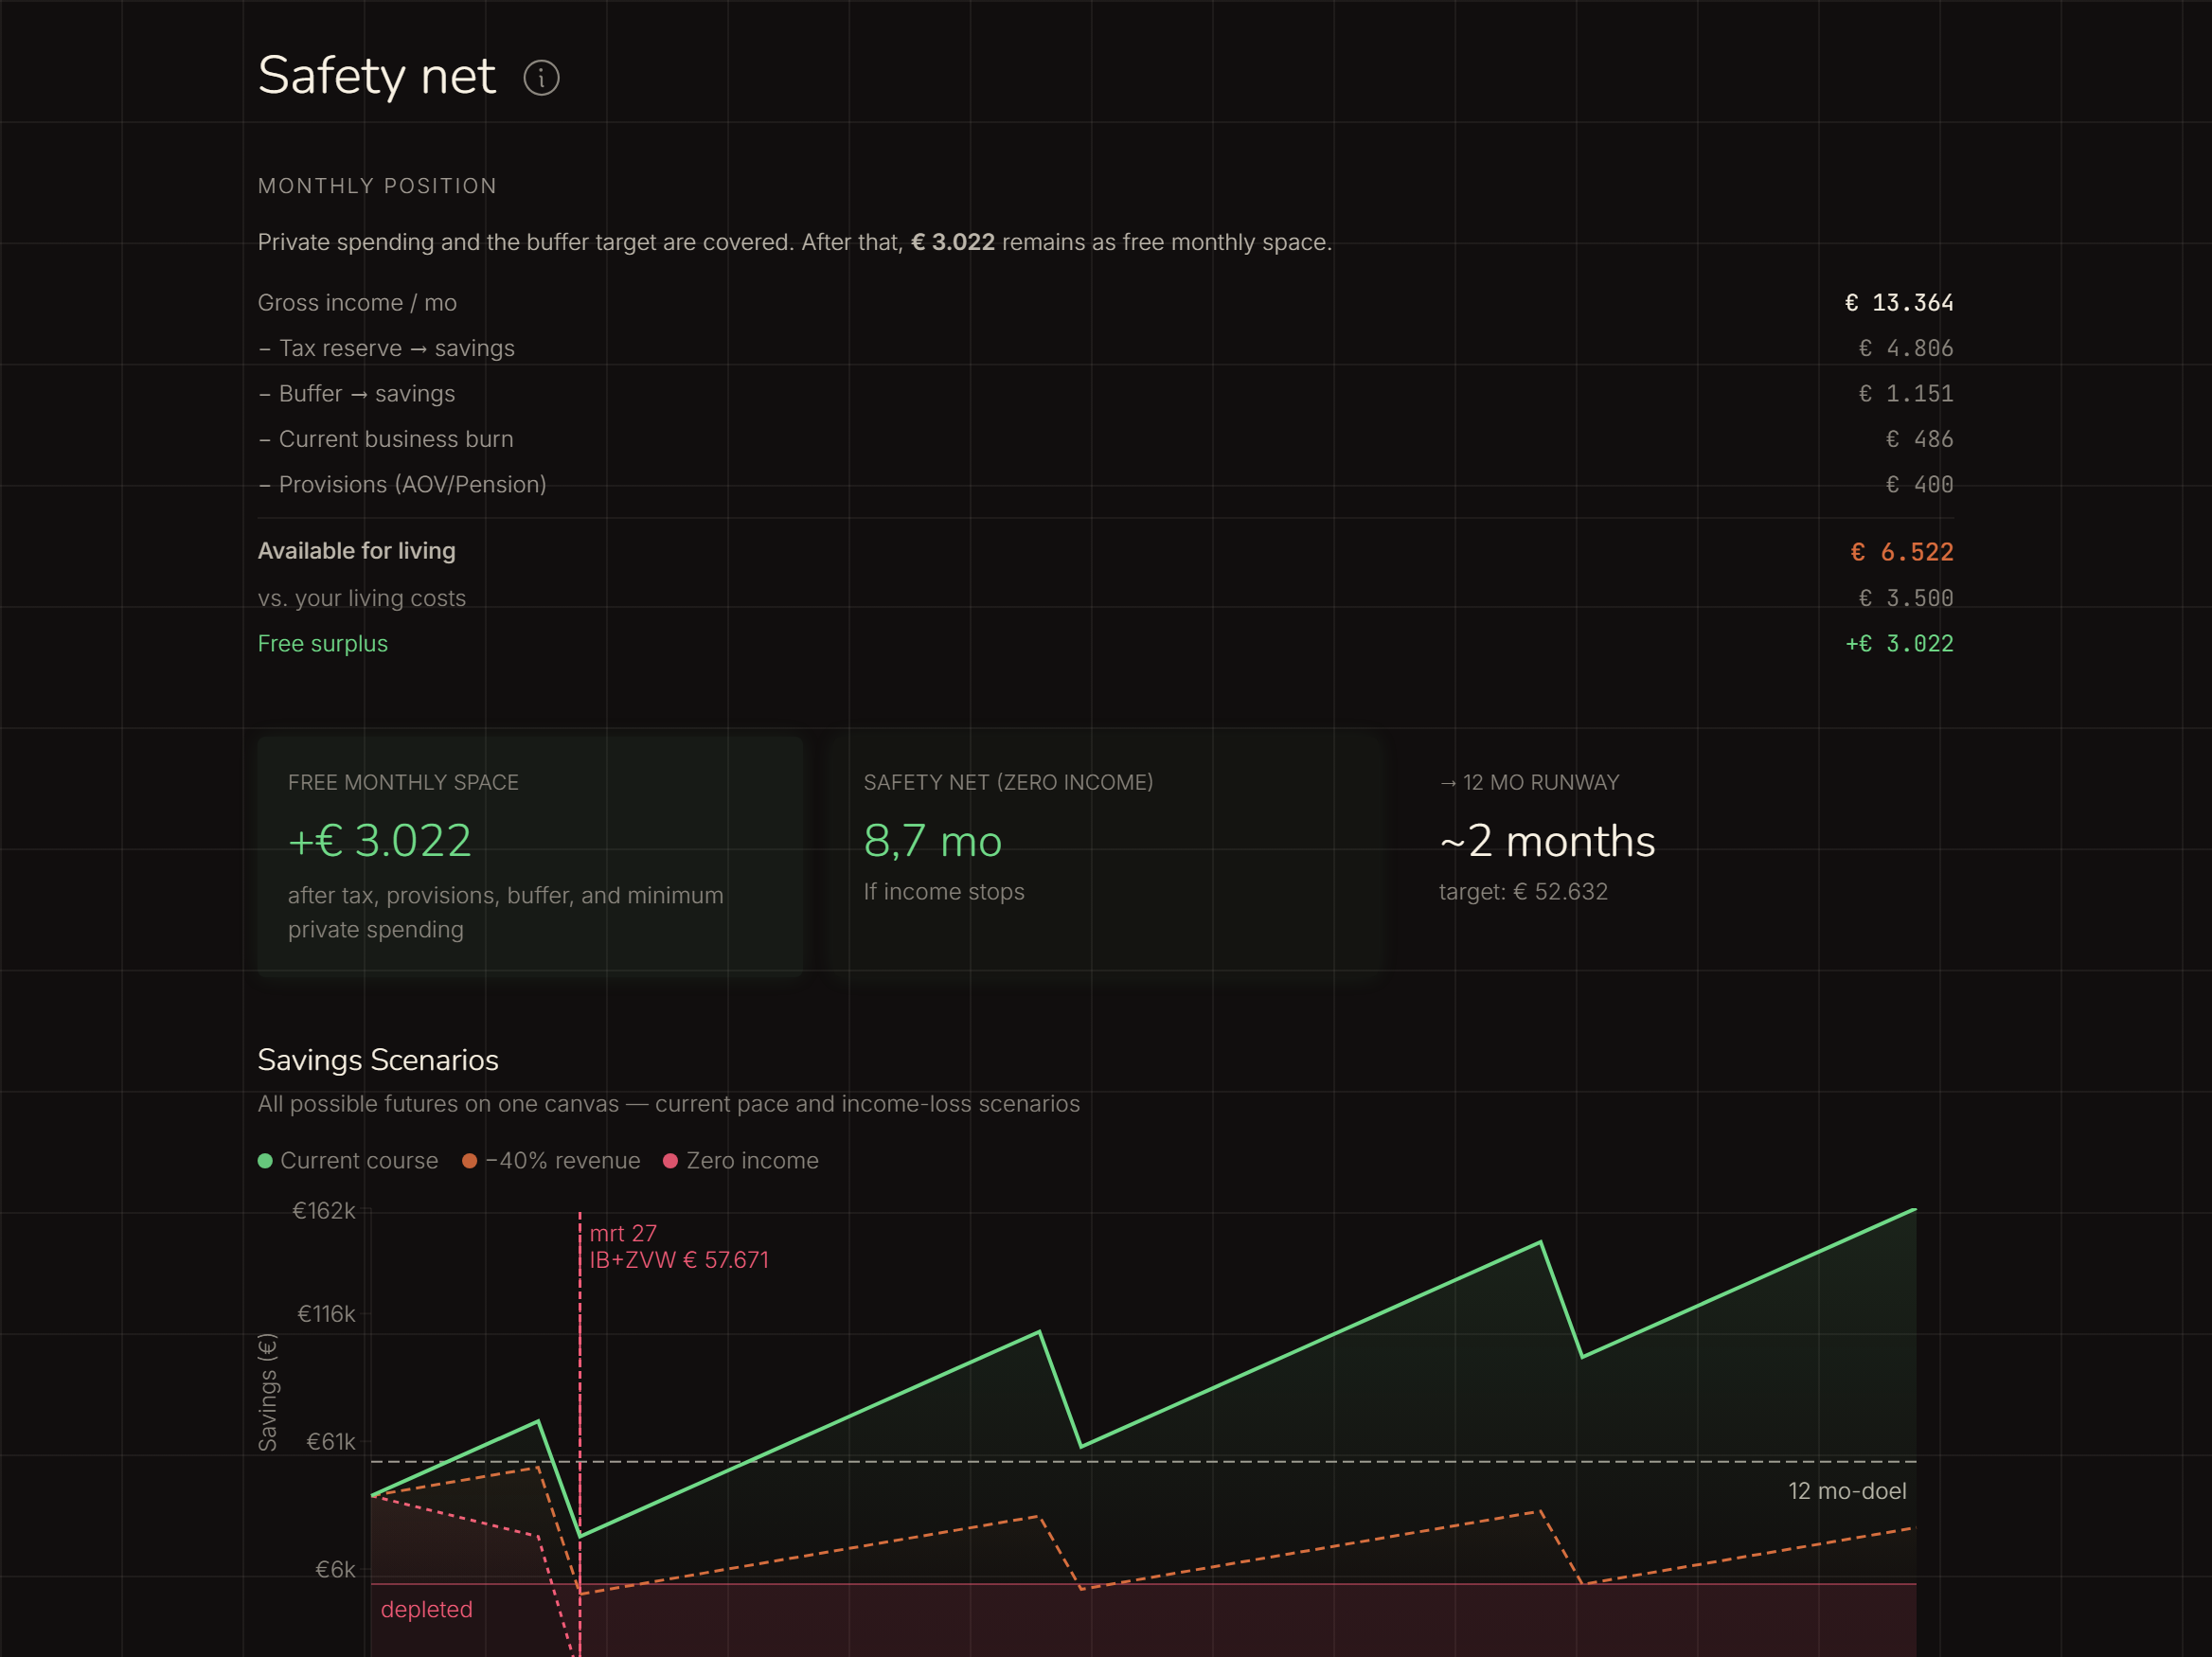Click the €6k y-axis label
The image size is (2212, 1657).
335,1570
